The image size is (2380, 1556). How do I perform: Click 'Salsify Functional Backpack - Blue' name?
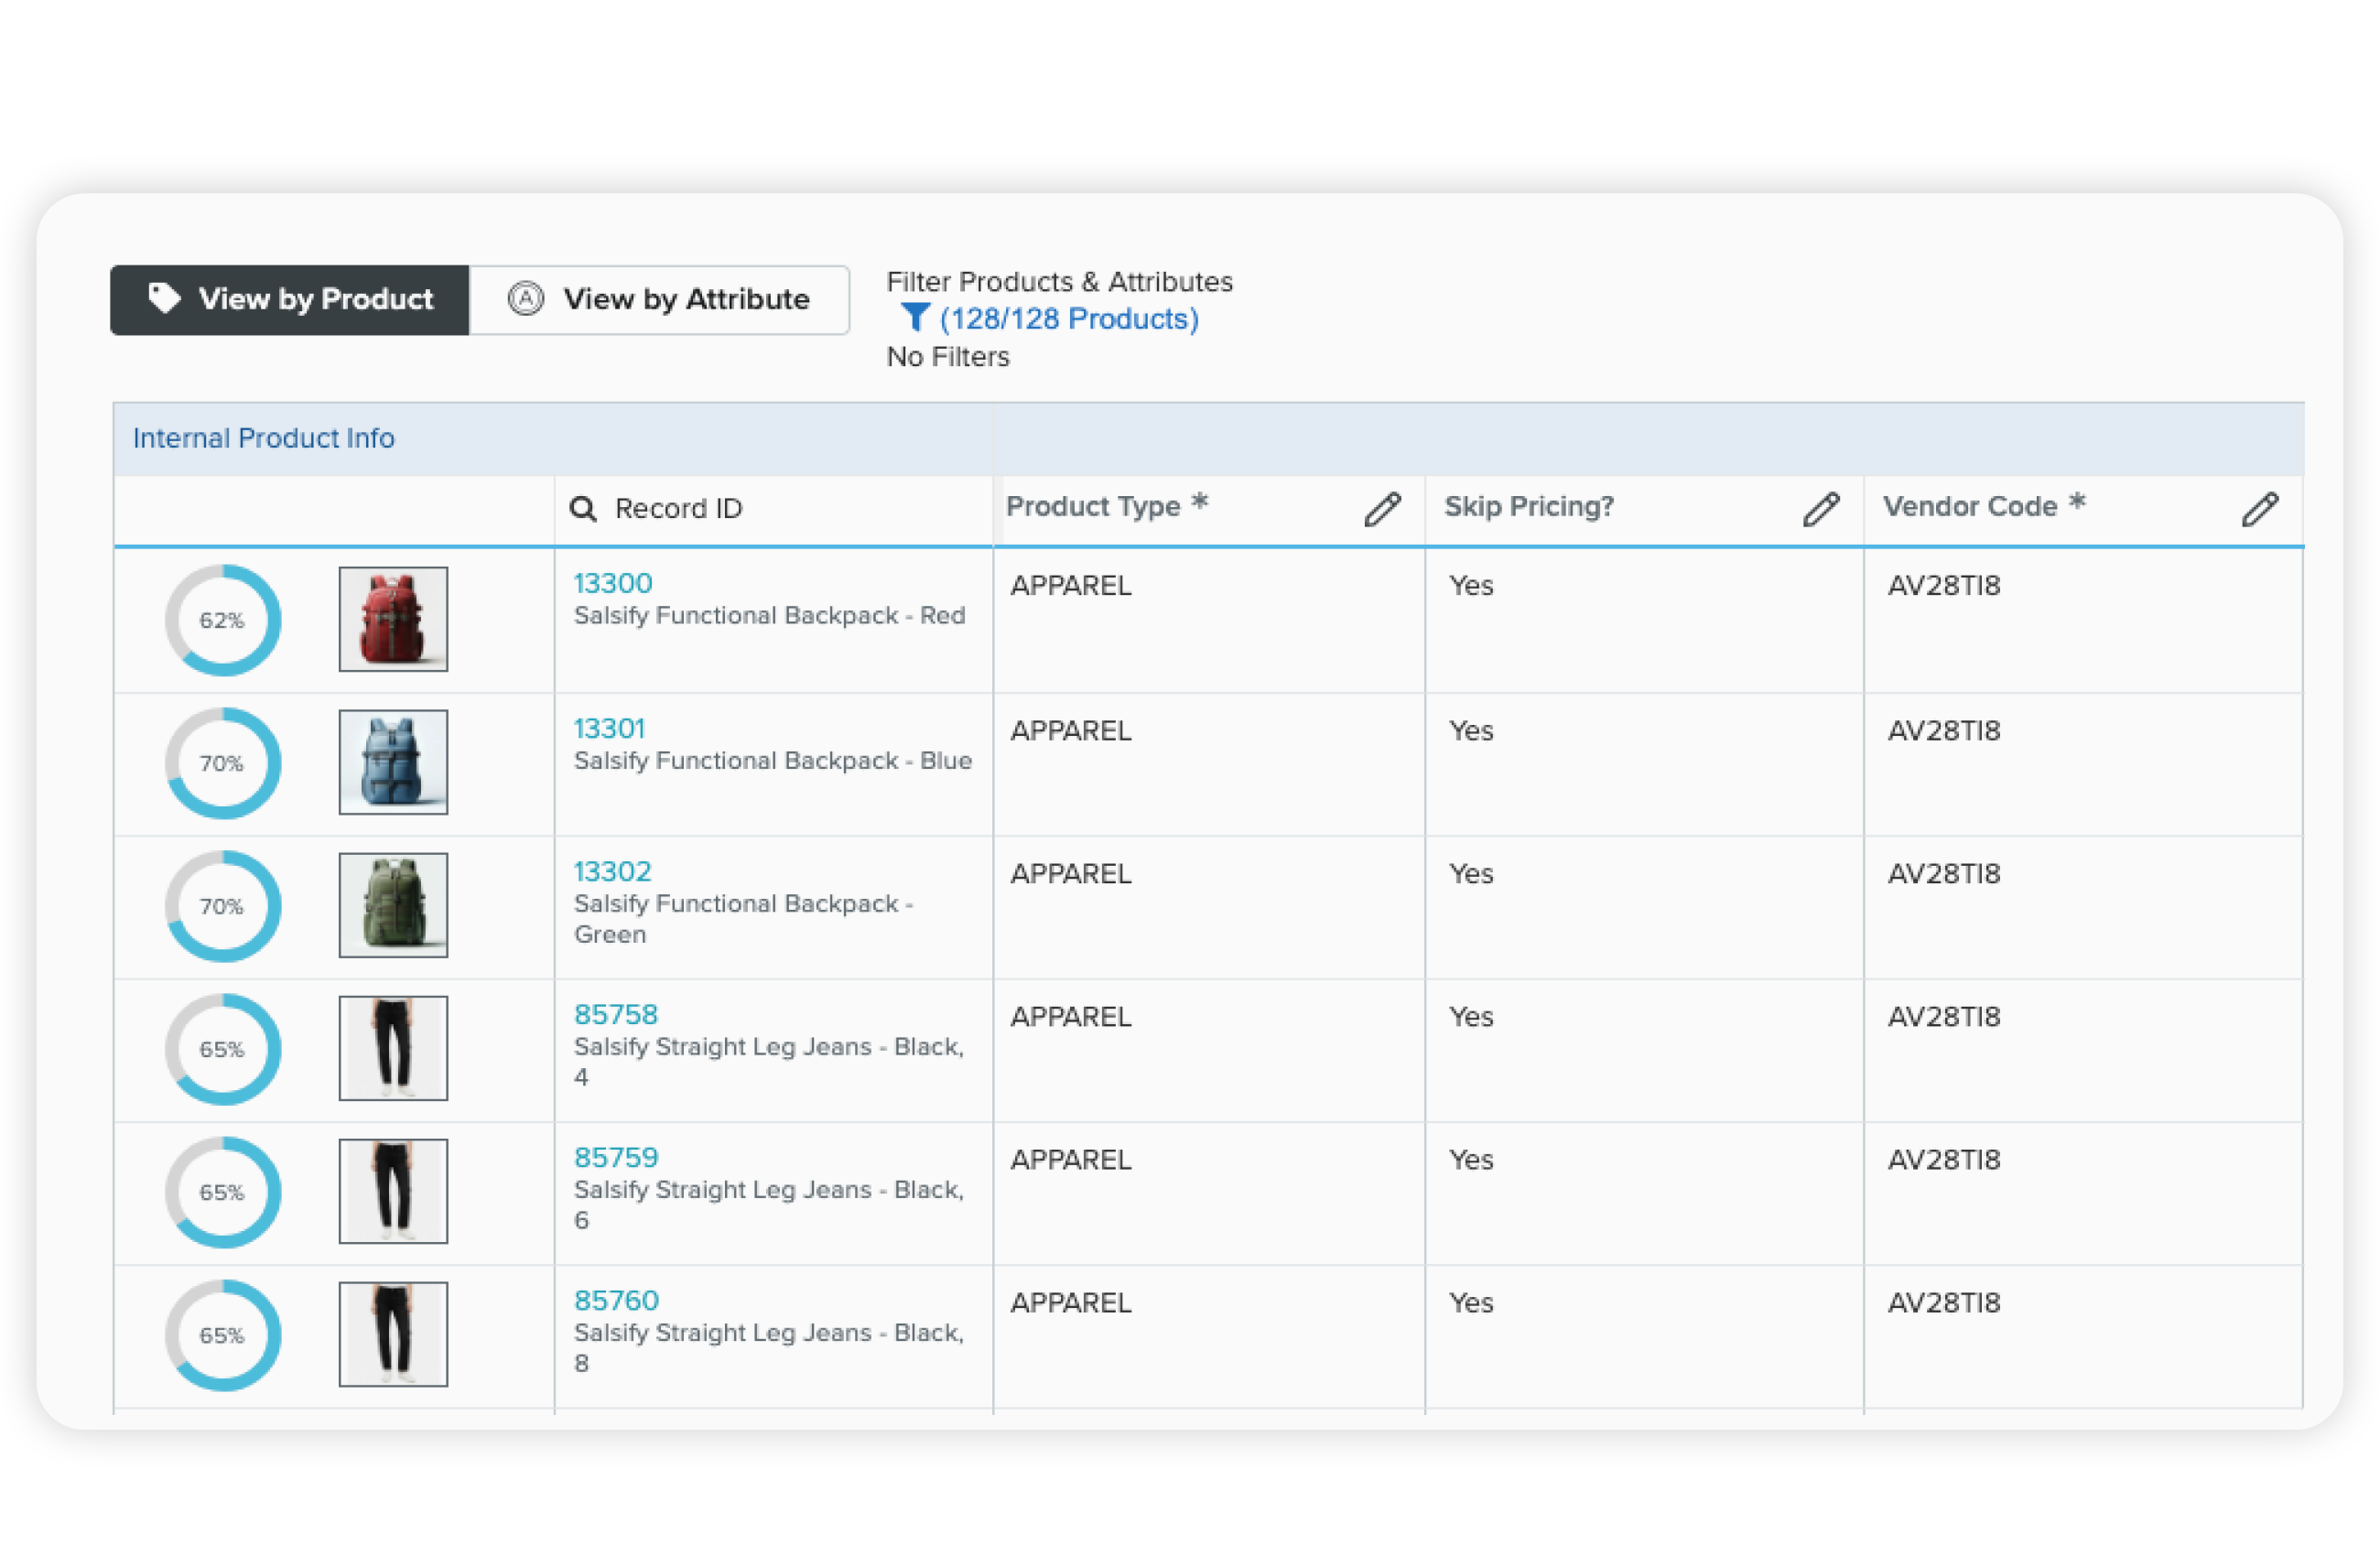point(773,760)
